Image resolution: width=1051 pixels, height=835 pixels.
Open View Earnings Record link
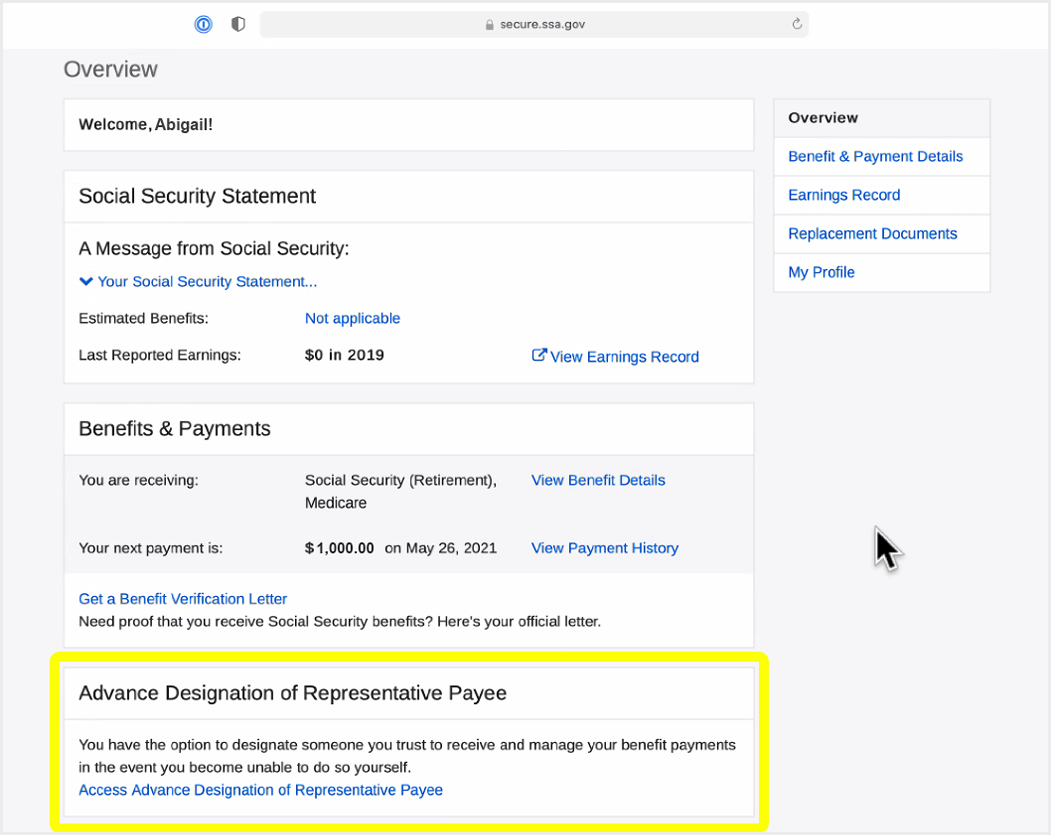click(x=624, y=357)
